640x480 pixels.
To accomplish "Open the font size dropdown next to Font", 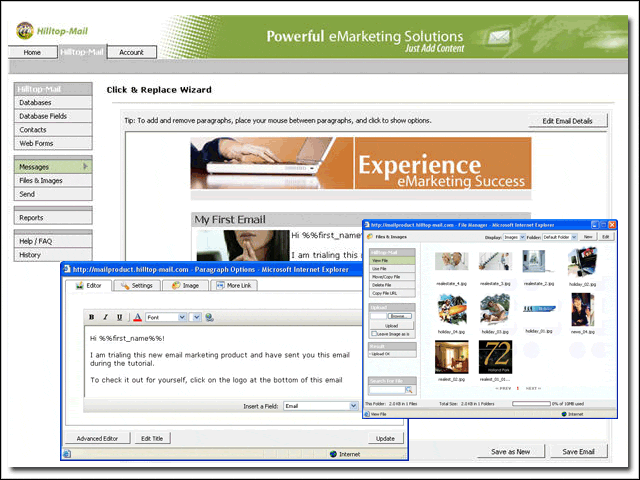I will click(x=196, y=317).
